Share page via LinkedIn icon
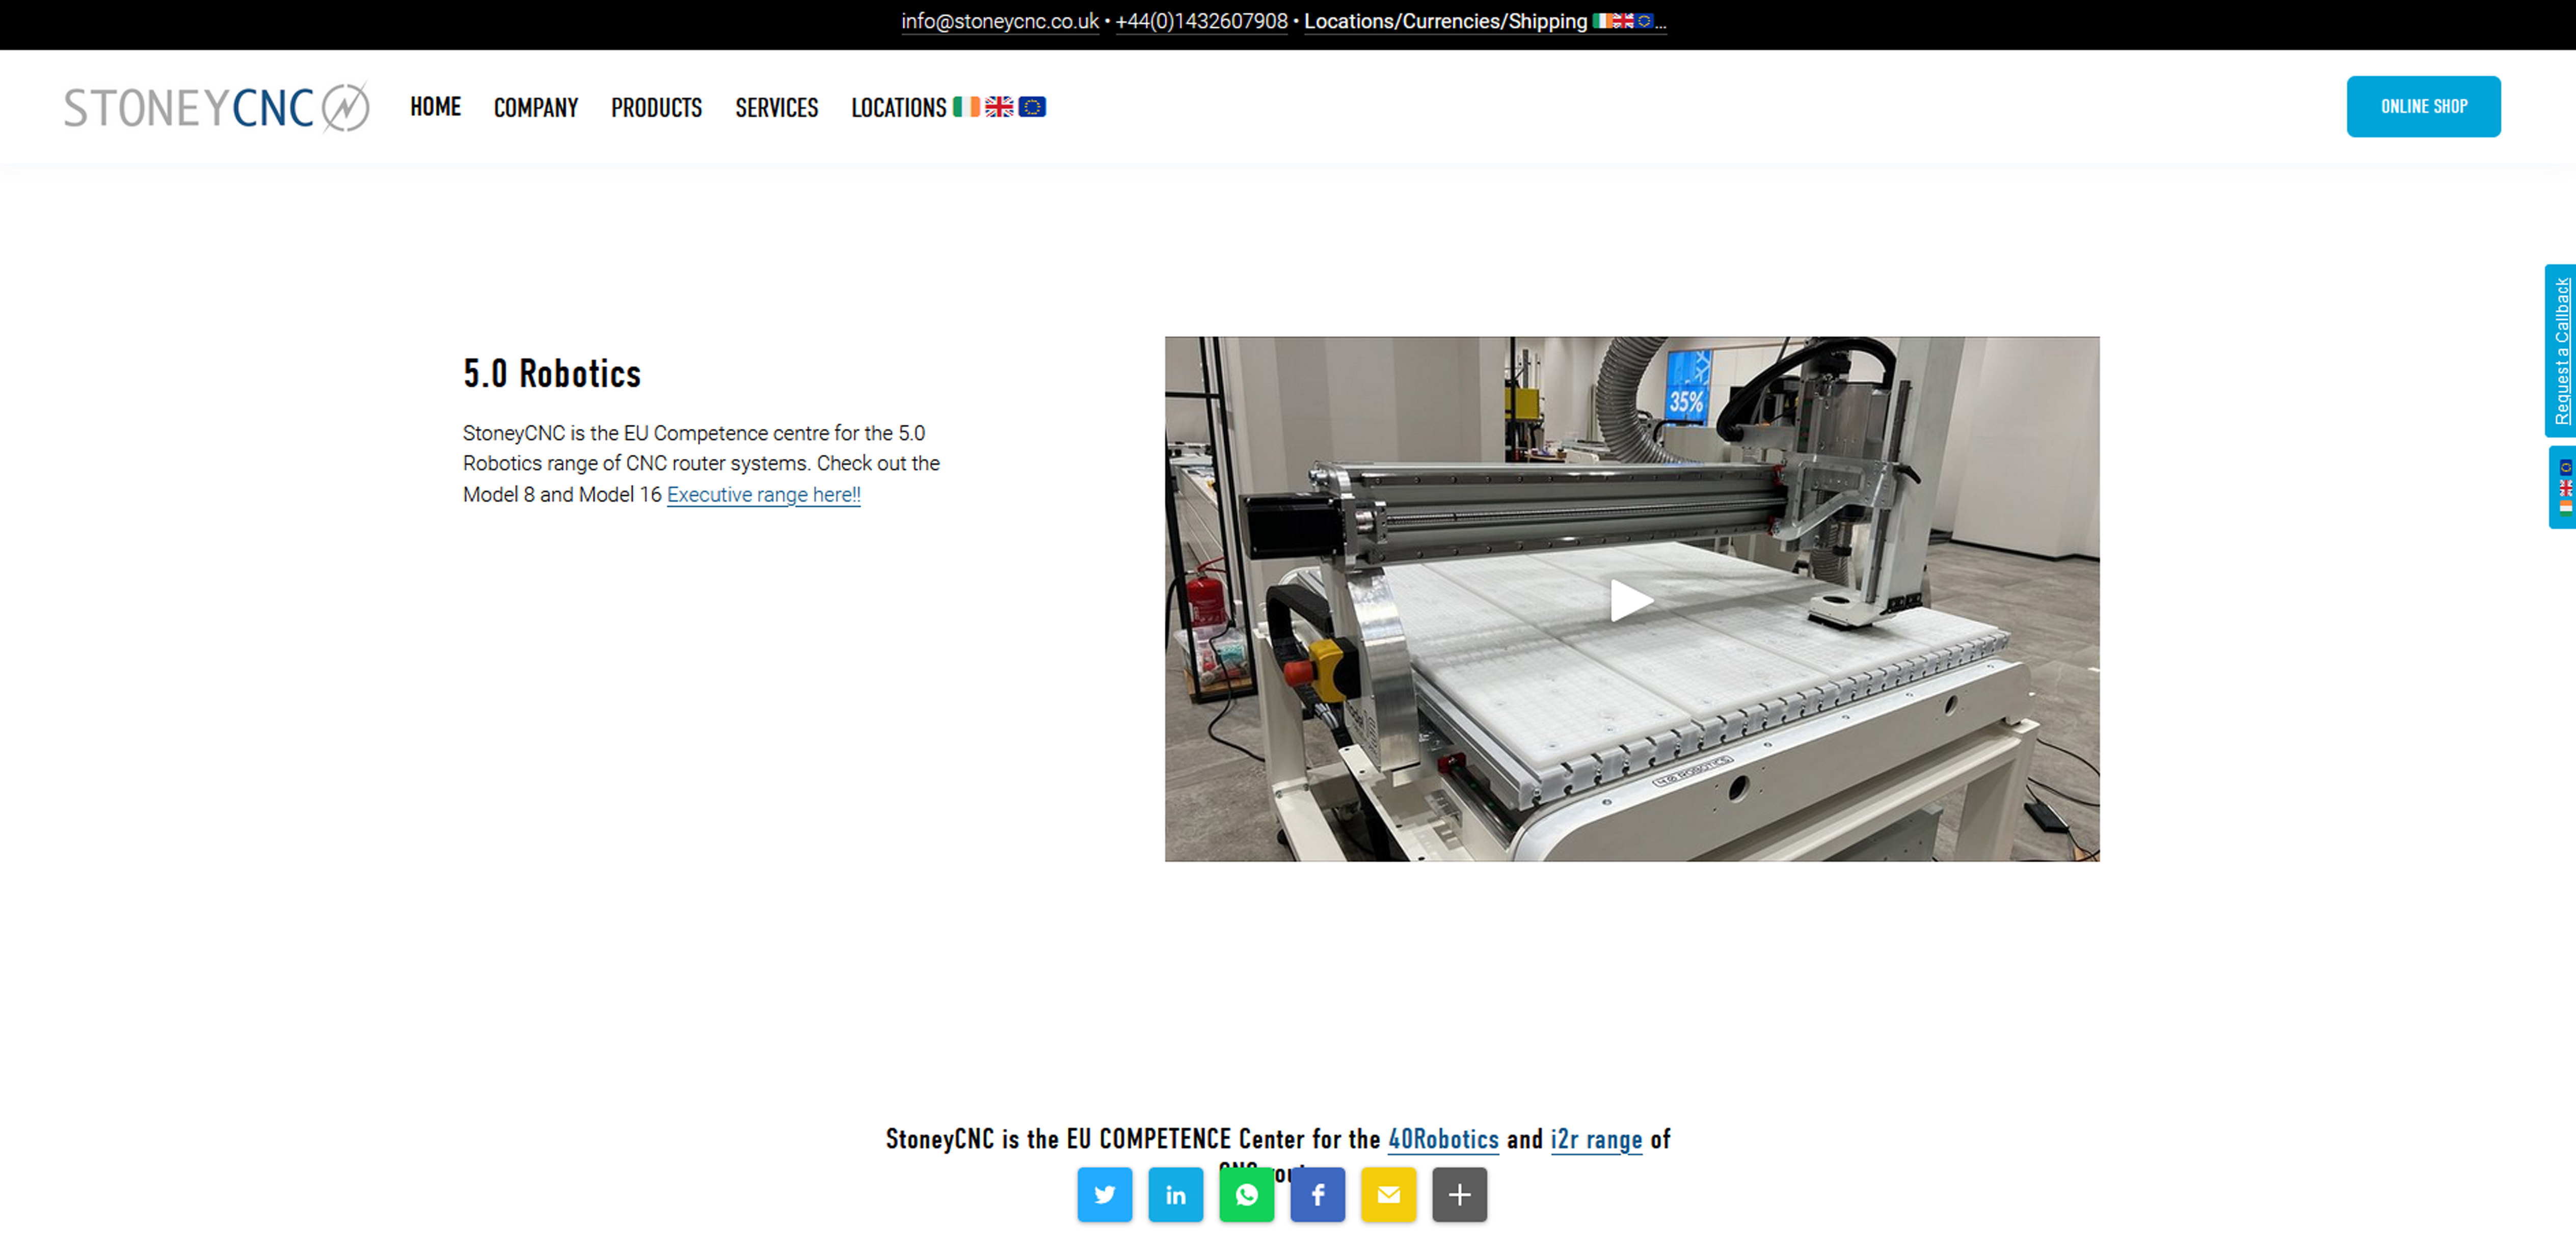The image size is (2576, 1257). point(1175,1194)
